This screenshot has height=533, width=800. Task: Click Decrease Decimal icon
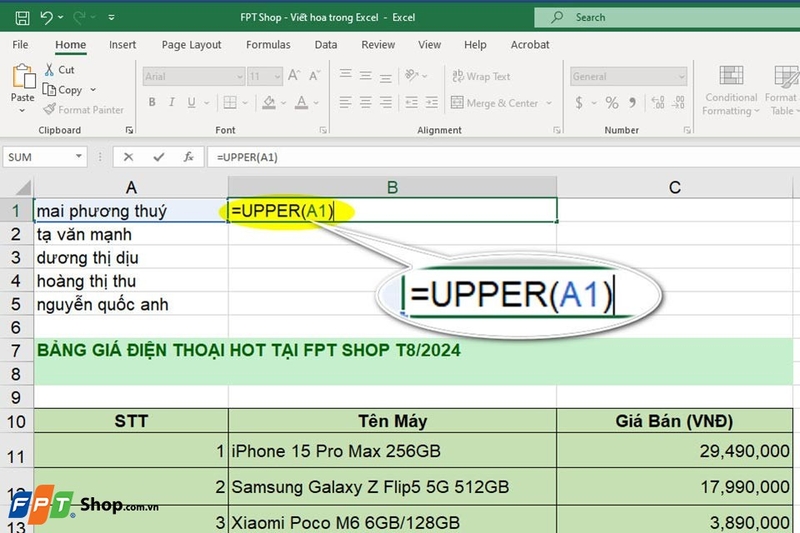[678, 103]
